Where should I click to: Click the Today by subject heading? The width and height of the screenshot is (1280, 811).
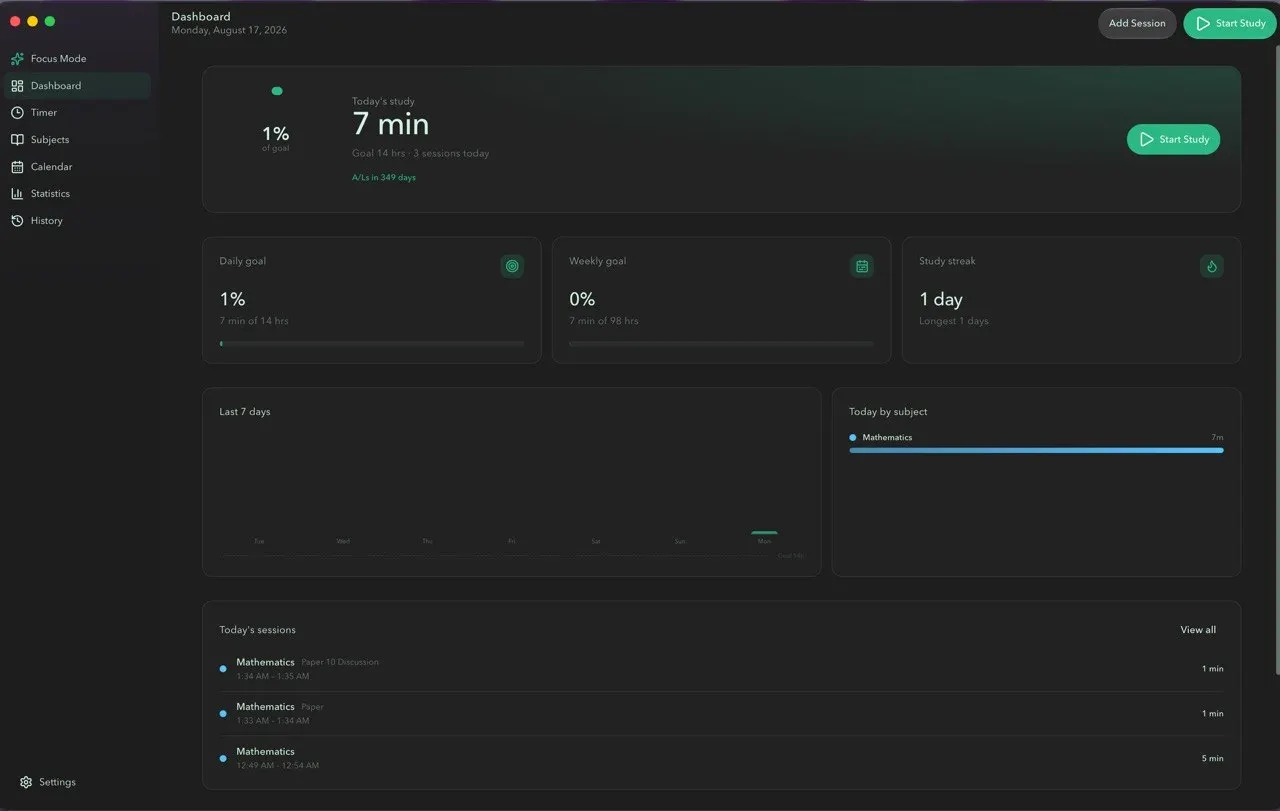pos(888,412)
